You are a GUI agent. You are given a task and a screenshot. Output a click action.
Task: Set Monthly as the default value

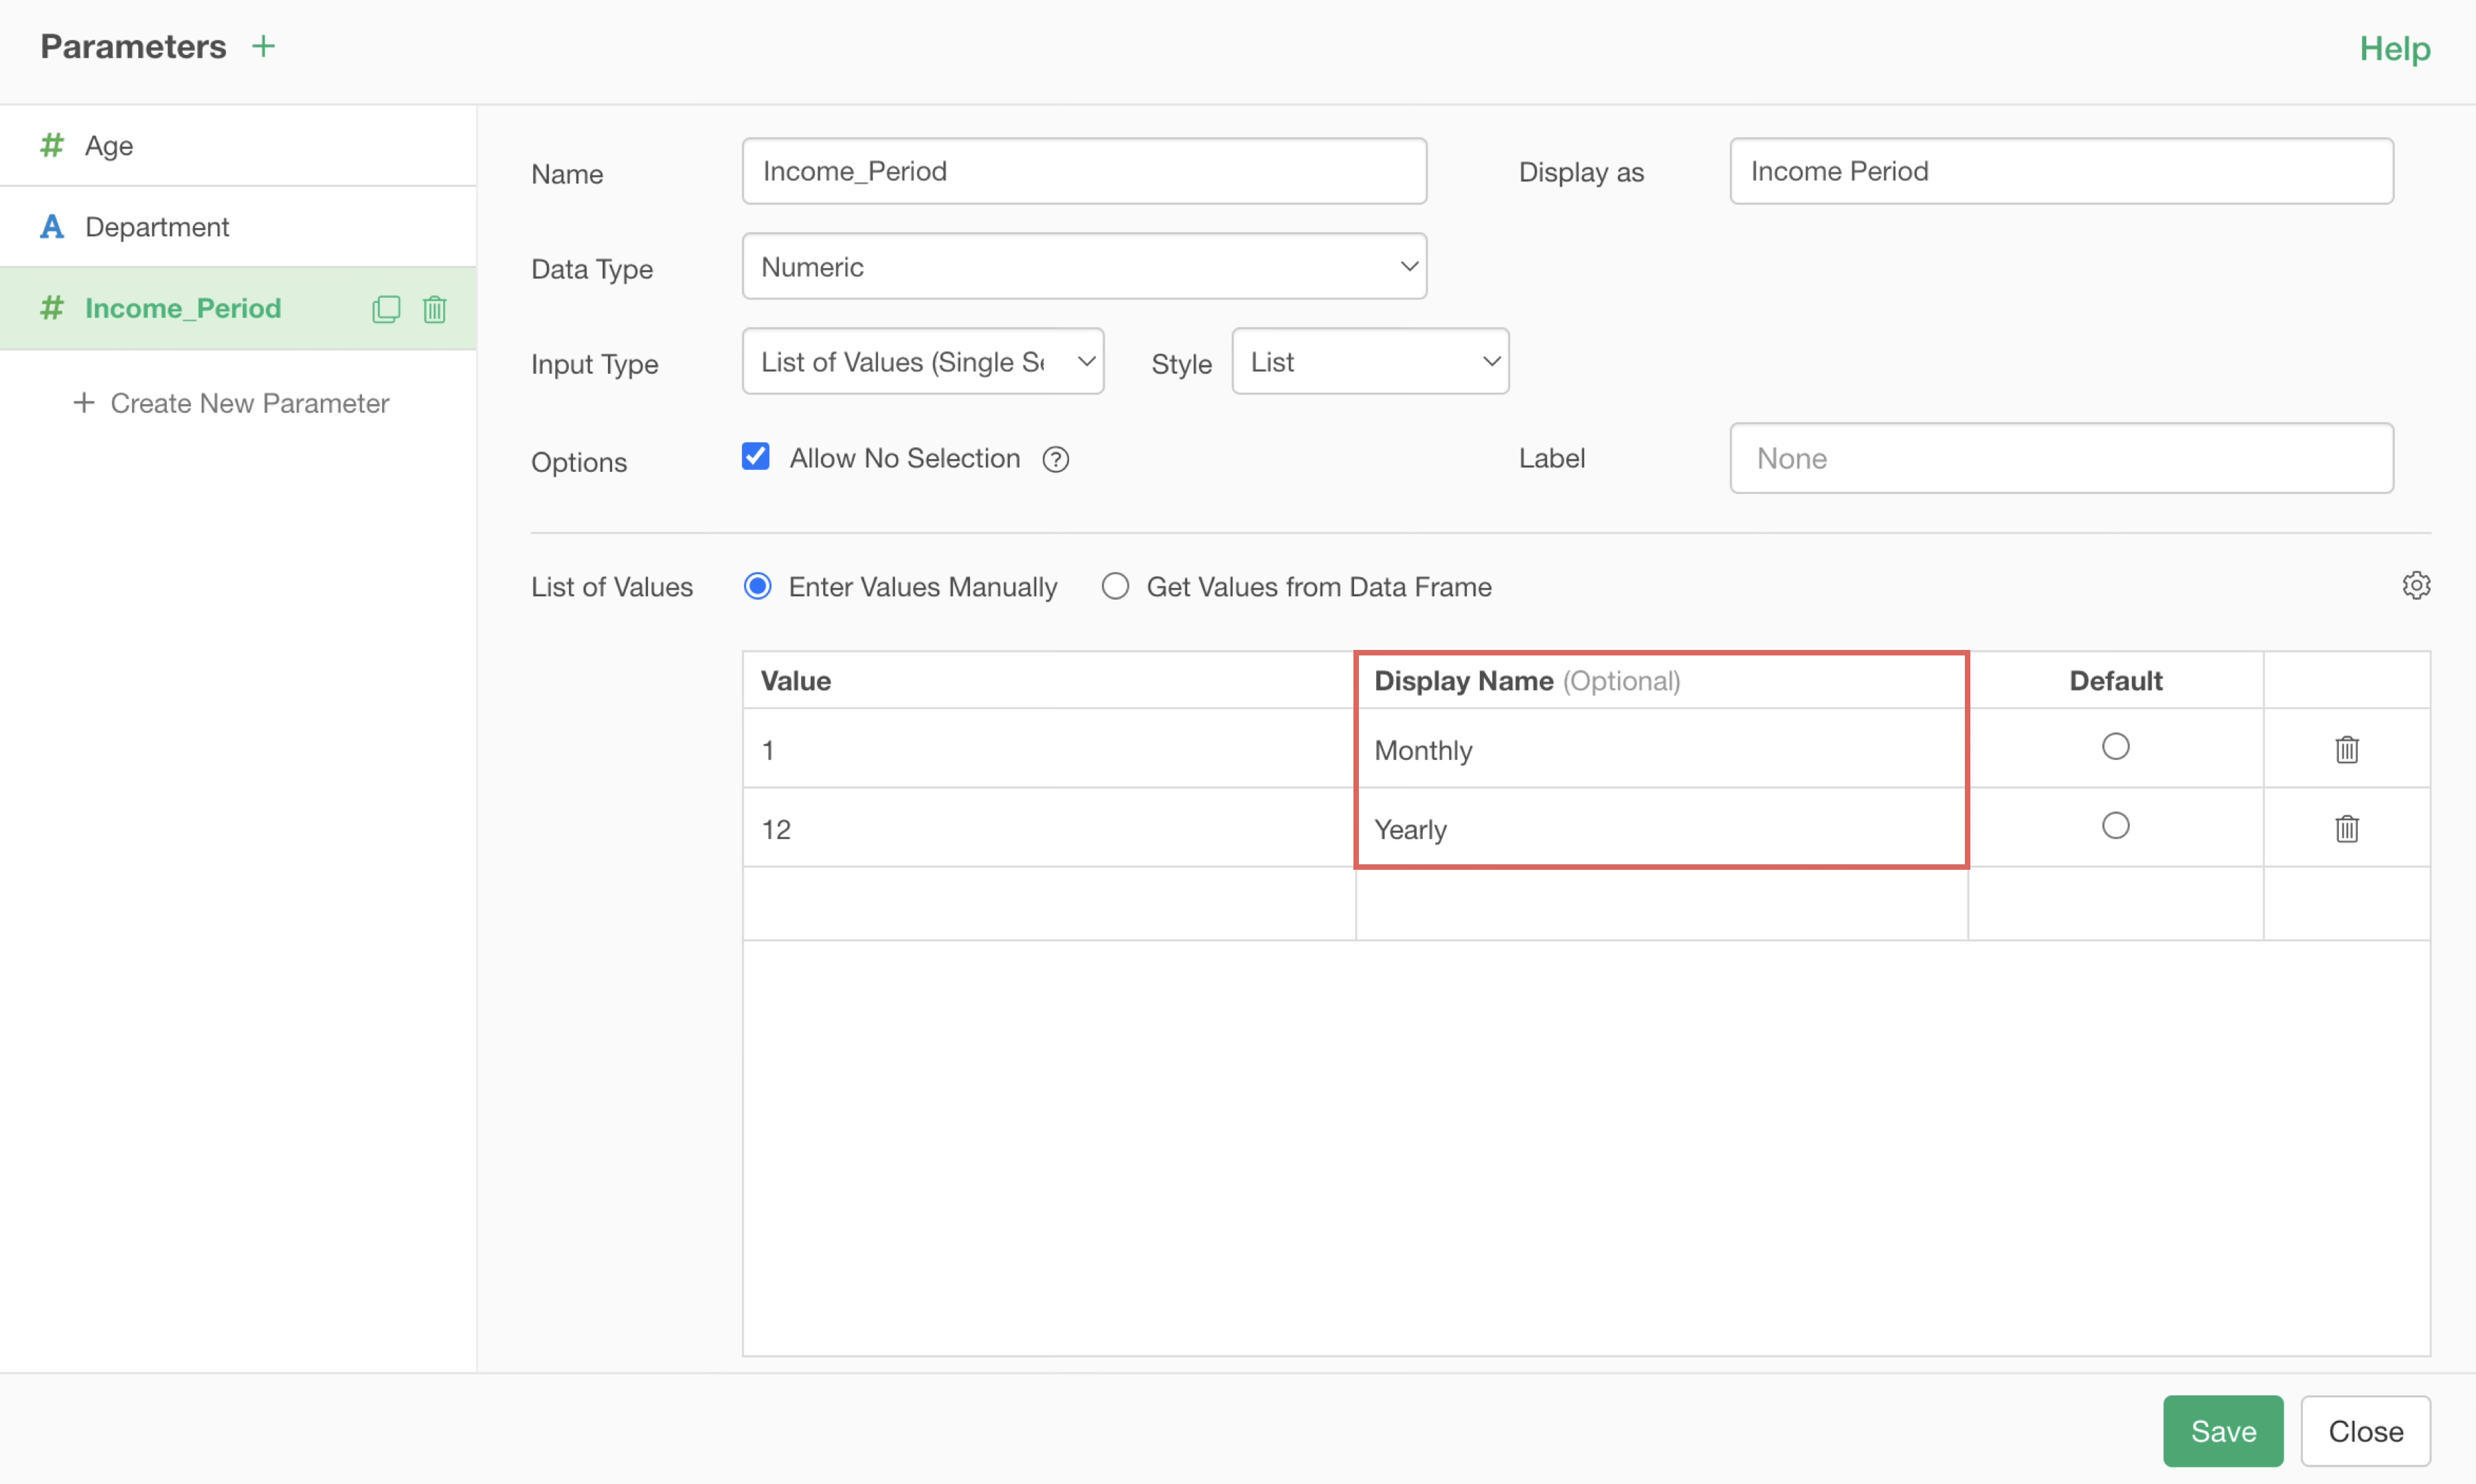[x=2115, y=746]
